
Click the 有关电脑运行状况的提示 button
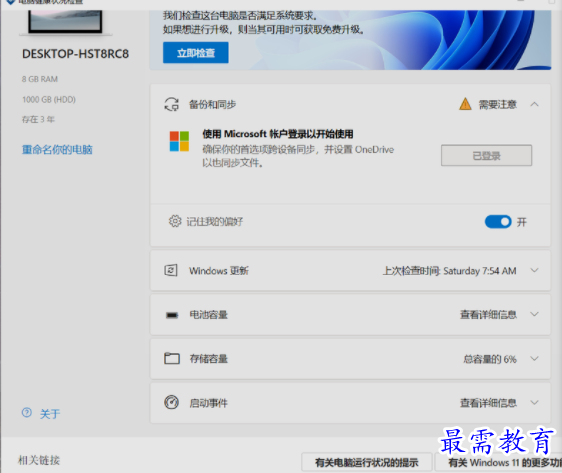click(367, 463)
